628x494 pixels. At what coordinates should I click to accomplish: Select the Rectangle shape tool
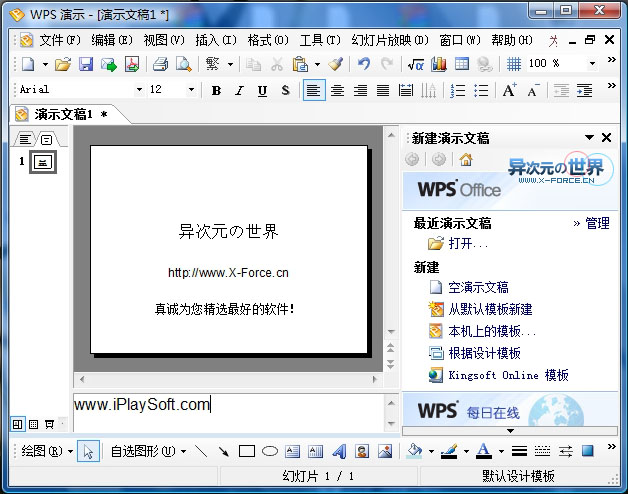point(247,452)
